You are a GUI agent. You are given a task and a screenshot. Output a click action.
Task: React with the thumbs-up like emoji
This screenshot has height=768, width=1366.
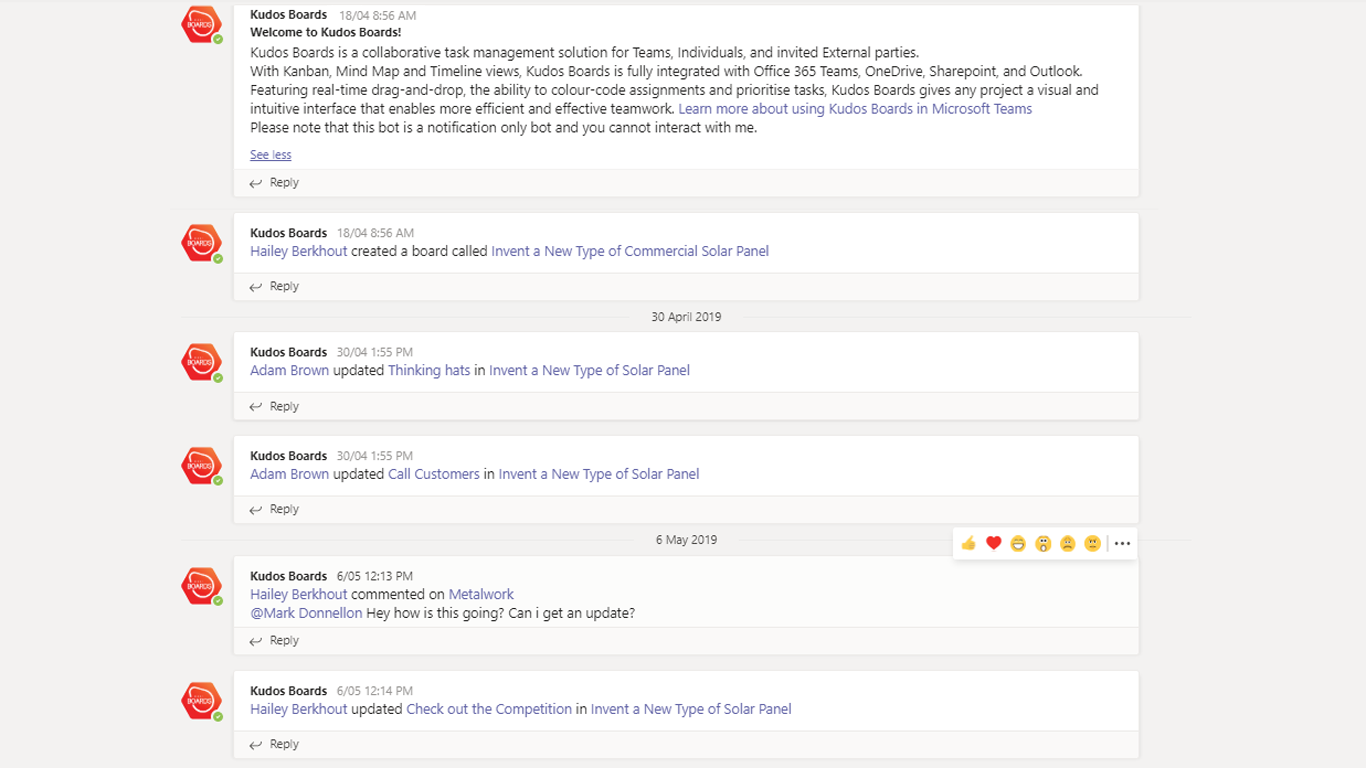[x=968, y=544]
